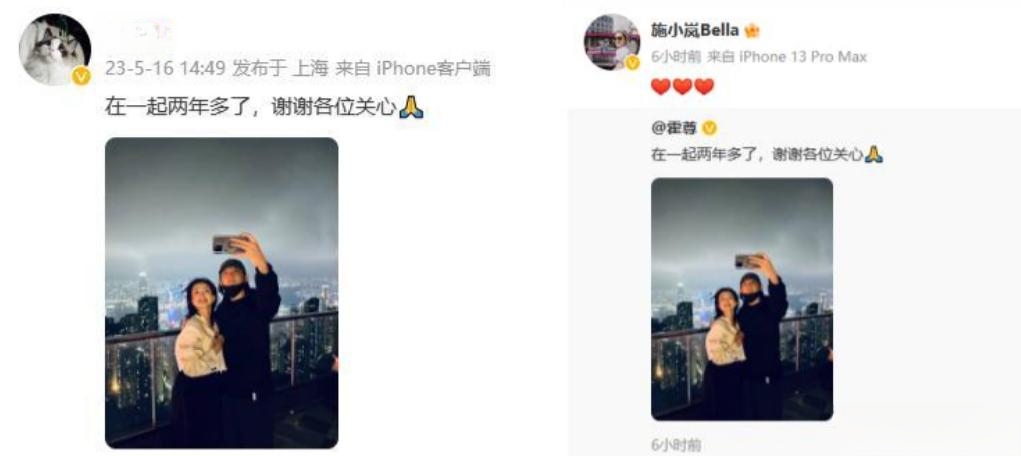Viewport: 1021px width, 456px height.
Task: Click the verified badge on 施小岚Bella's avatar
Action: [x=632, y=63]
